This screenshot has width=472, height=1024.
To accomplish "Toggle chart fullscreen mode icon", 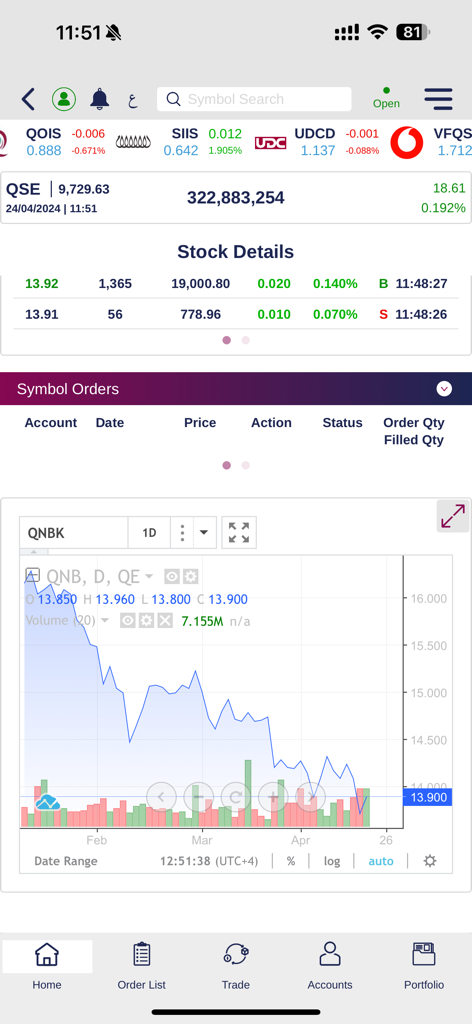I will [x=239, y=533].
